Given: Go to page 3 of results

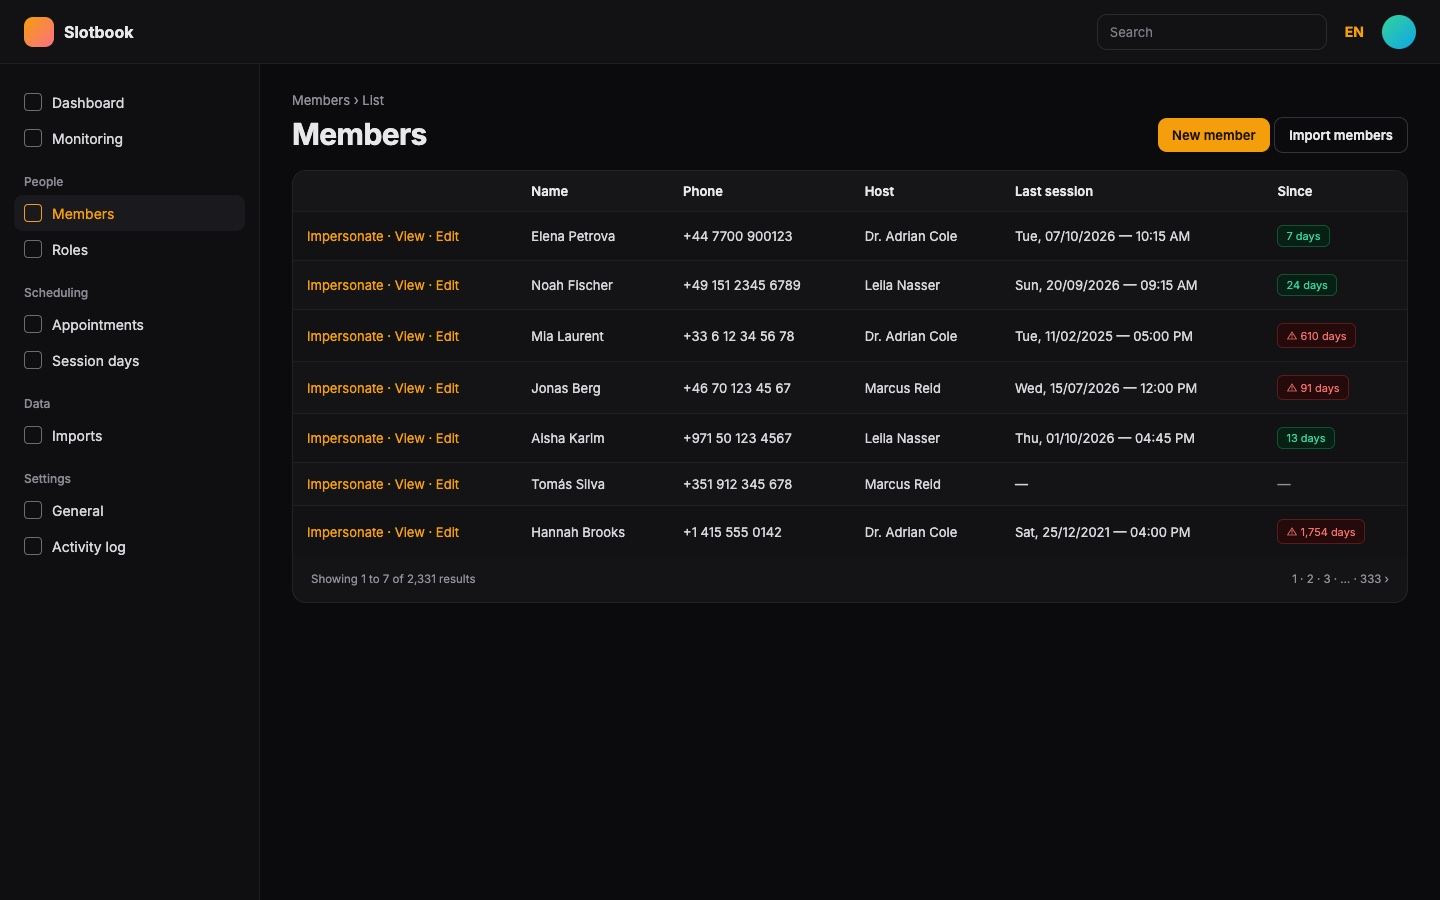Looking at the screenshot, I should 1327,579.
